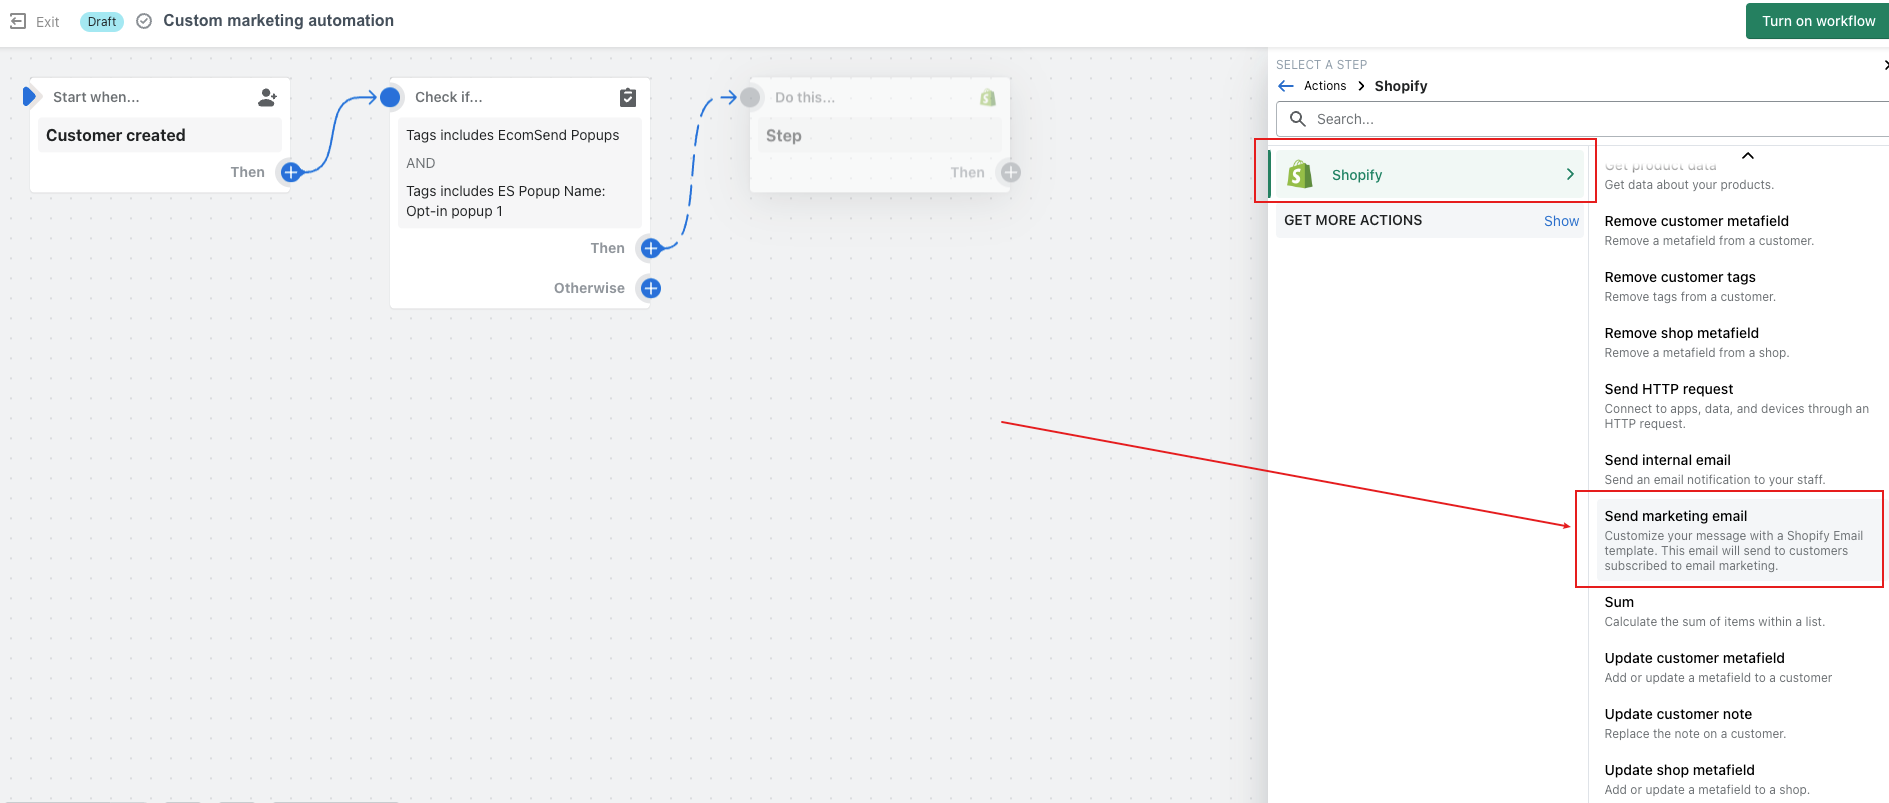Viewport: 1889px width, 803px height.
Task: Choose the Update customer note action
Action: [1738, 723]
